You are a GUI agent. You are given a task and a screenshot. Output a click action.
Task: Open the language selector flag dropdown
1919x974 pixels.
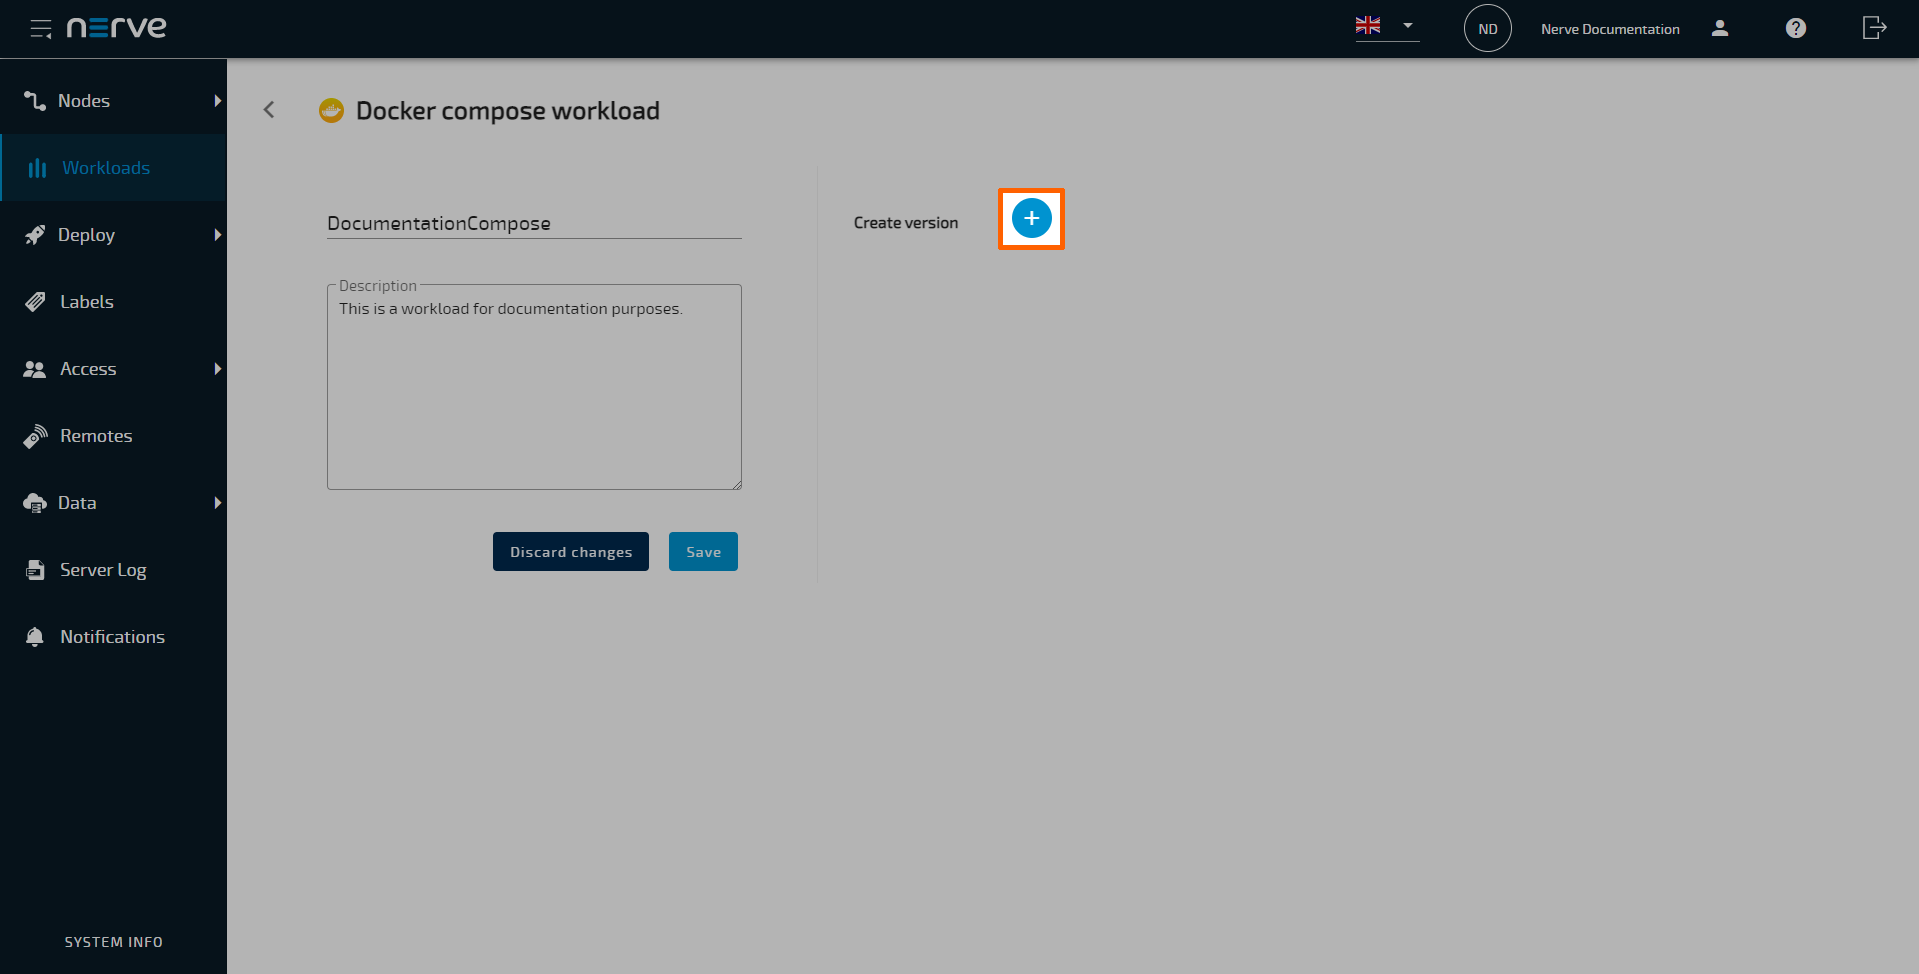1385,26
